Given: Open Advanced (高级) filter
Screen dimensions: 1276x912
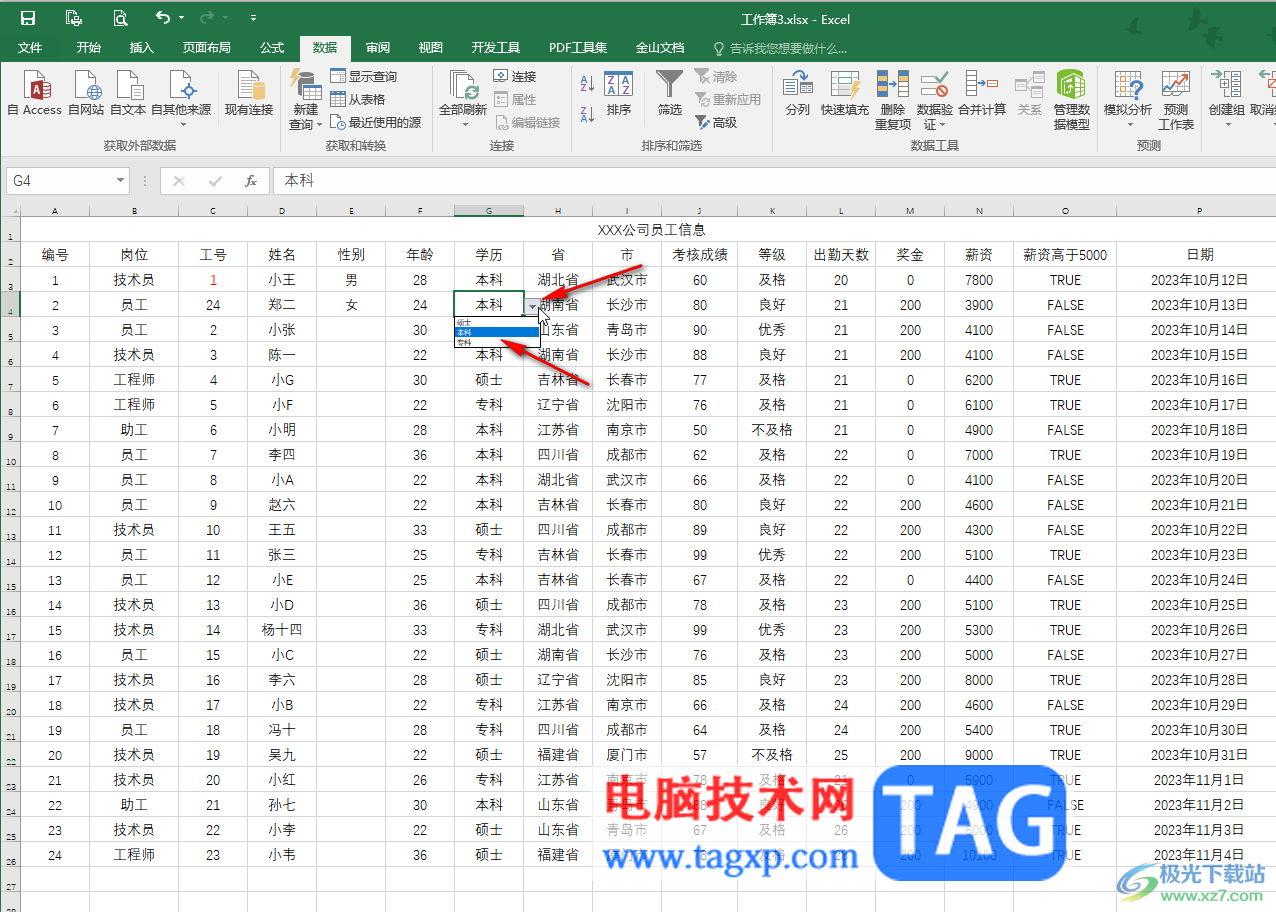Looking at the screenshot, I should tap(716, 122).
